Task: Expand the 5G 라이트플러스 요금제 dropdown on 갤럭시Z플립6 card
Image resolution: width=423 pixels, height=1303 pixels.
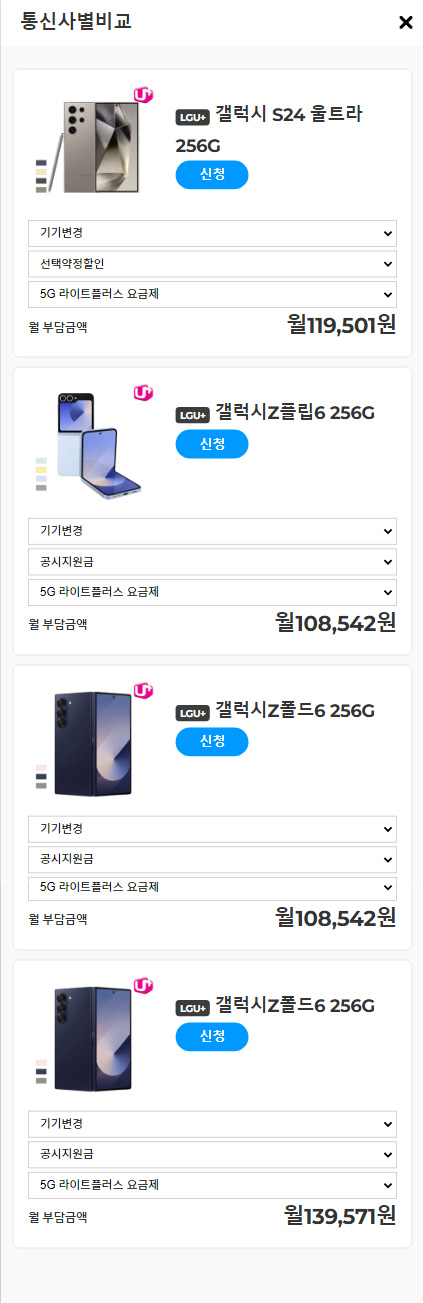Action: coord(212,592)
